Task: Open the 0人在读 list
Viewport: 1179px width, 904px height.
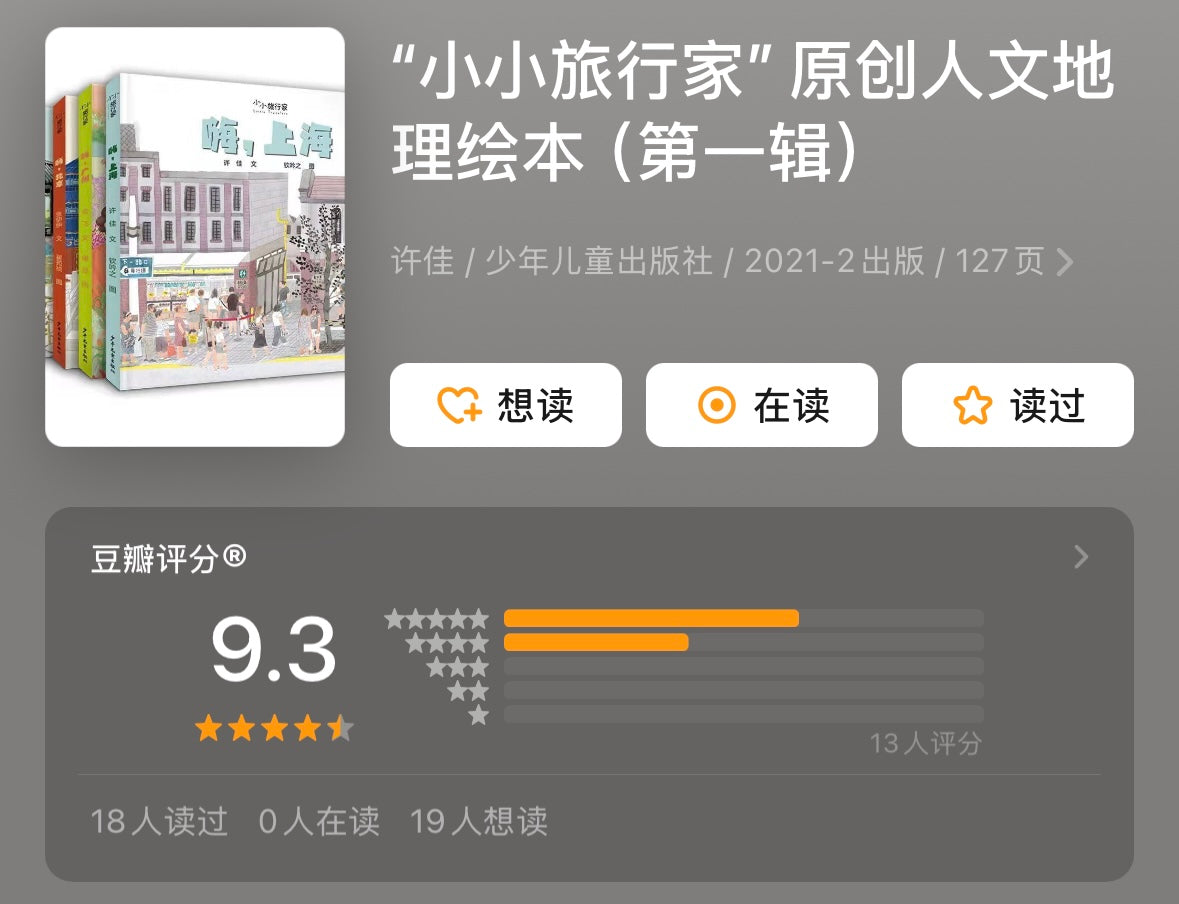Action: coord(319,821)
